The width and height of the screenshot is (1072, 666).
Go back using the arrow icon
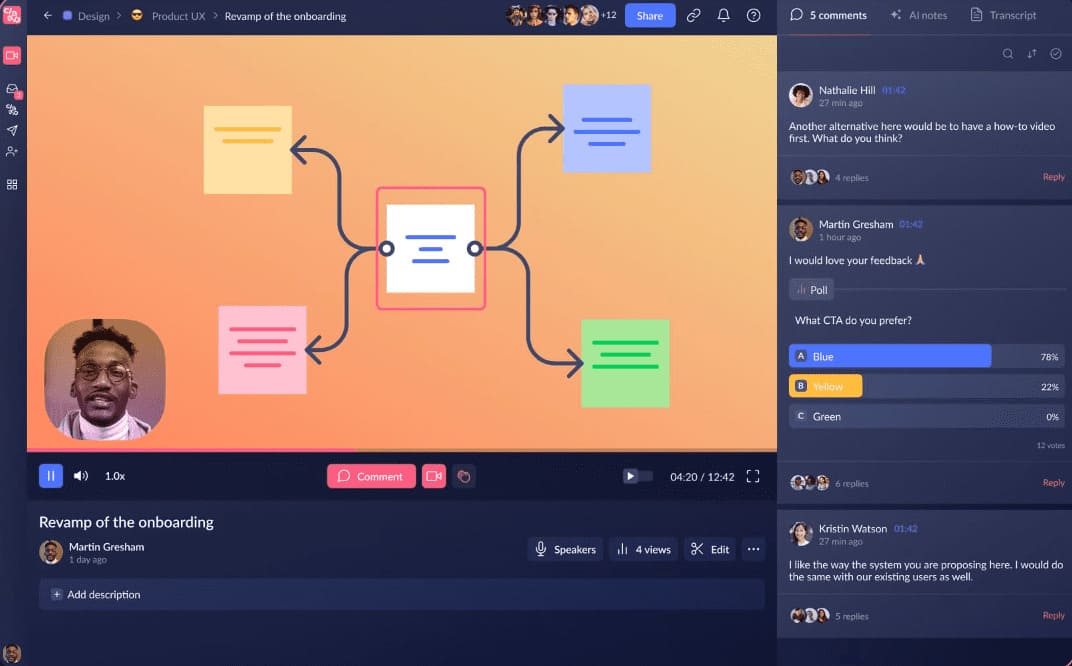[x=47, y=15]
